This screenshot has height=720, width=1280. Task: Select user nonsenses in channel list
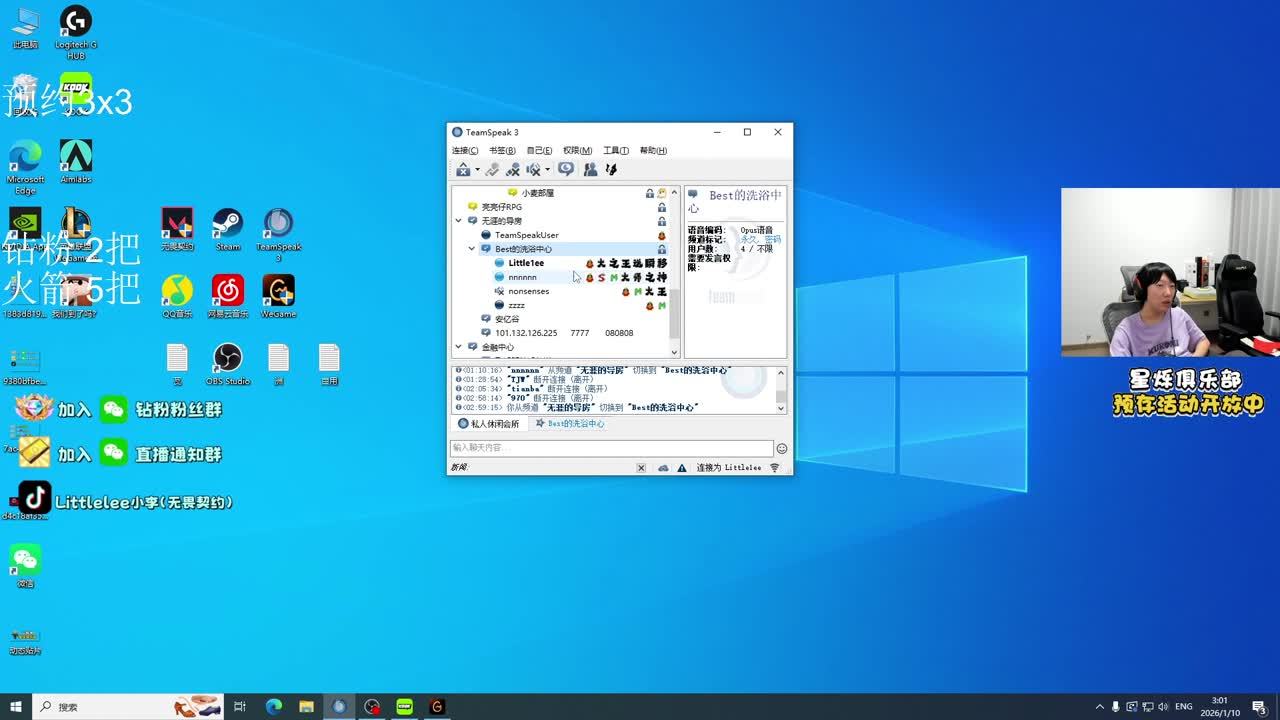[528, 291]
